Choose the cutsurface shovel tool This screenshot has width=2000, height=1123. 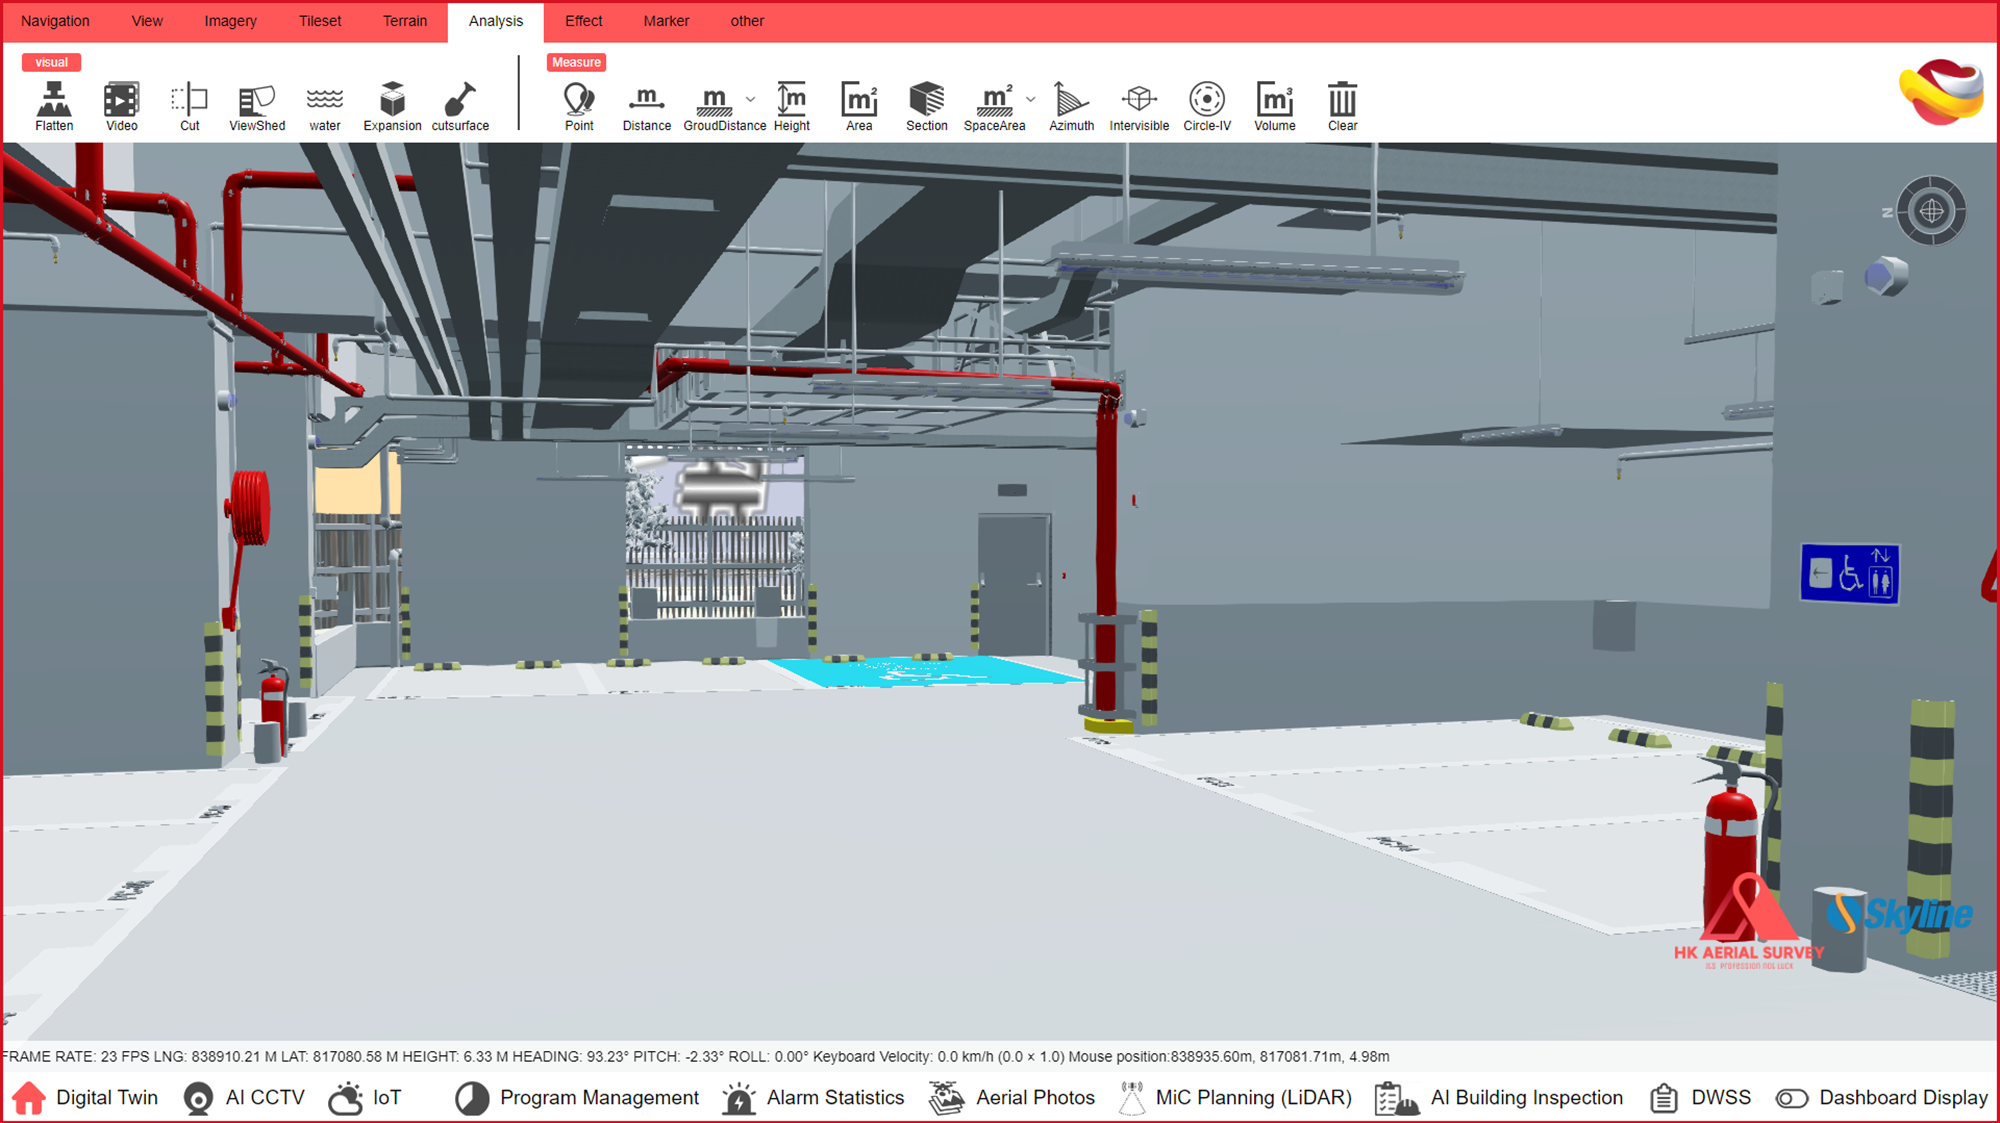click(x=460, y=105)
